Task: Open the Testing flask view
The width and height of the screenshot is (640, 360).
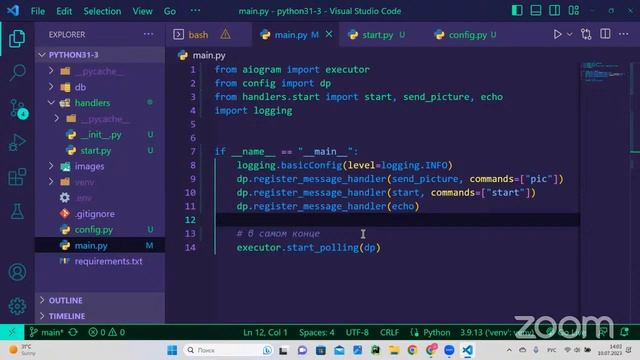Action: pos(17,211)
